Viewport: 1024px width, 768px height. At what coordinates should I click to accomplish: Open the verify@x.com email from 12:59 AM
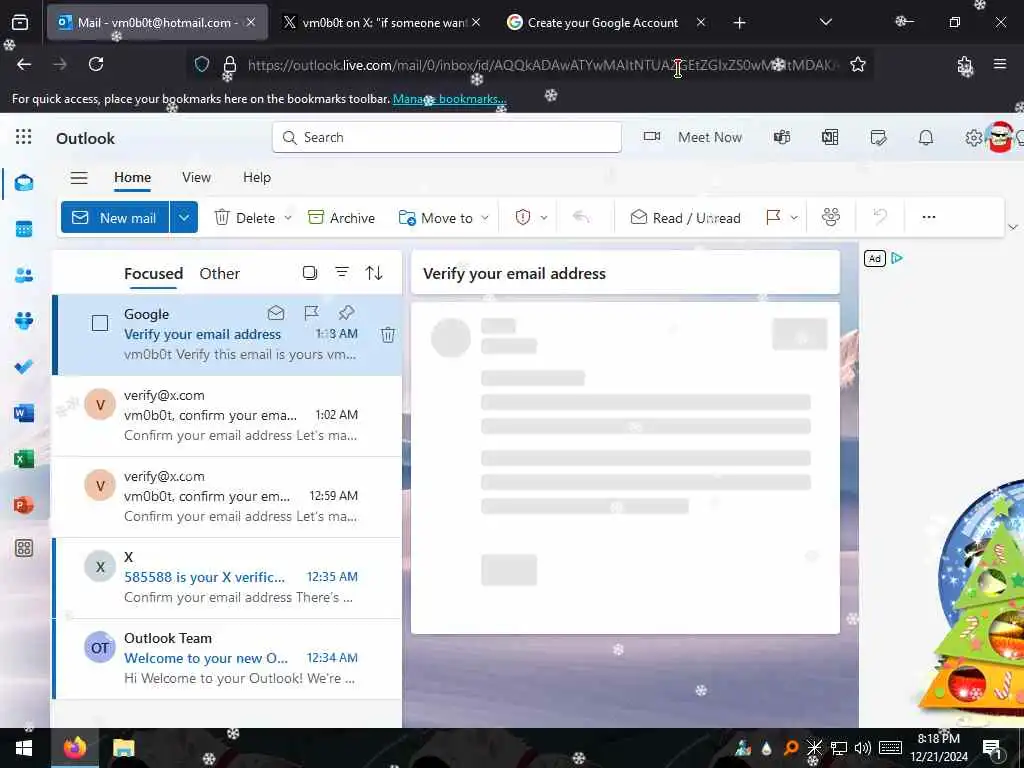227,497
